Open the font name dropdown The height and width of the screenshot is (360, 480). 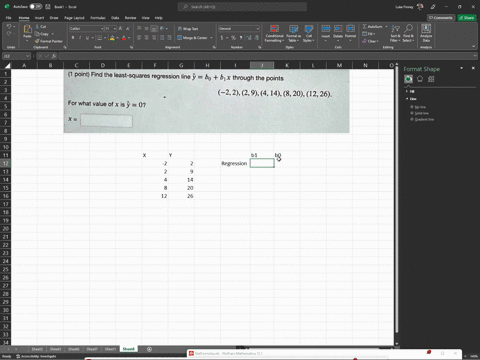pos(102,29)
